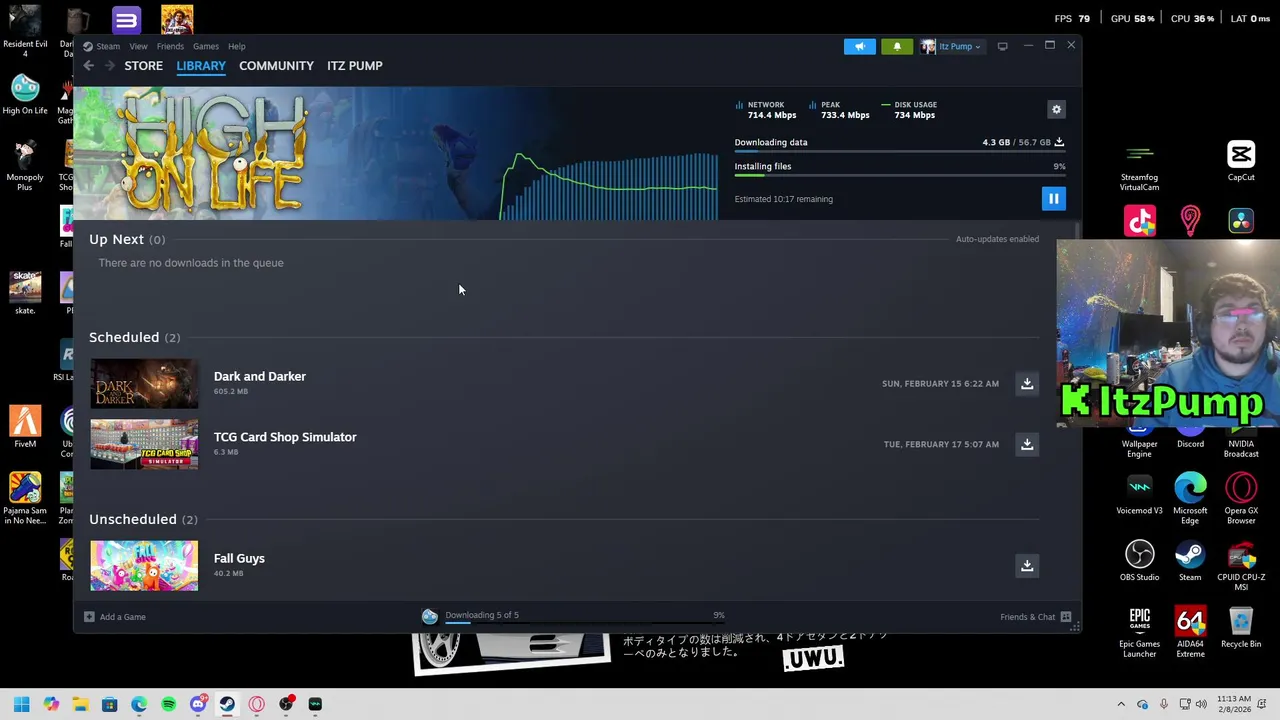Open Epic Games Launcher desktop icon
Viewport: 1280px width, 720px height.
pyautogui.click(x=1139, y=631)
